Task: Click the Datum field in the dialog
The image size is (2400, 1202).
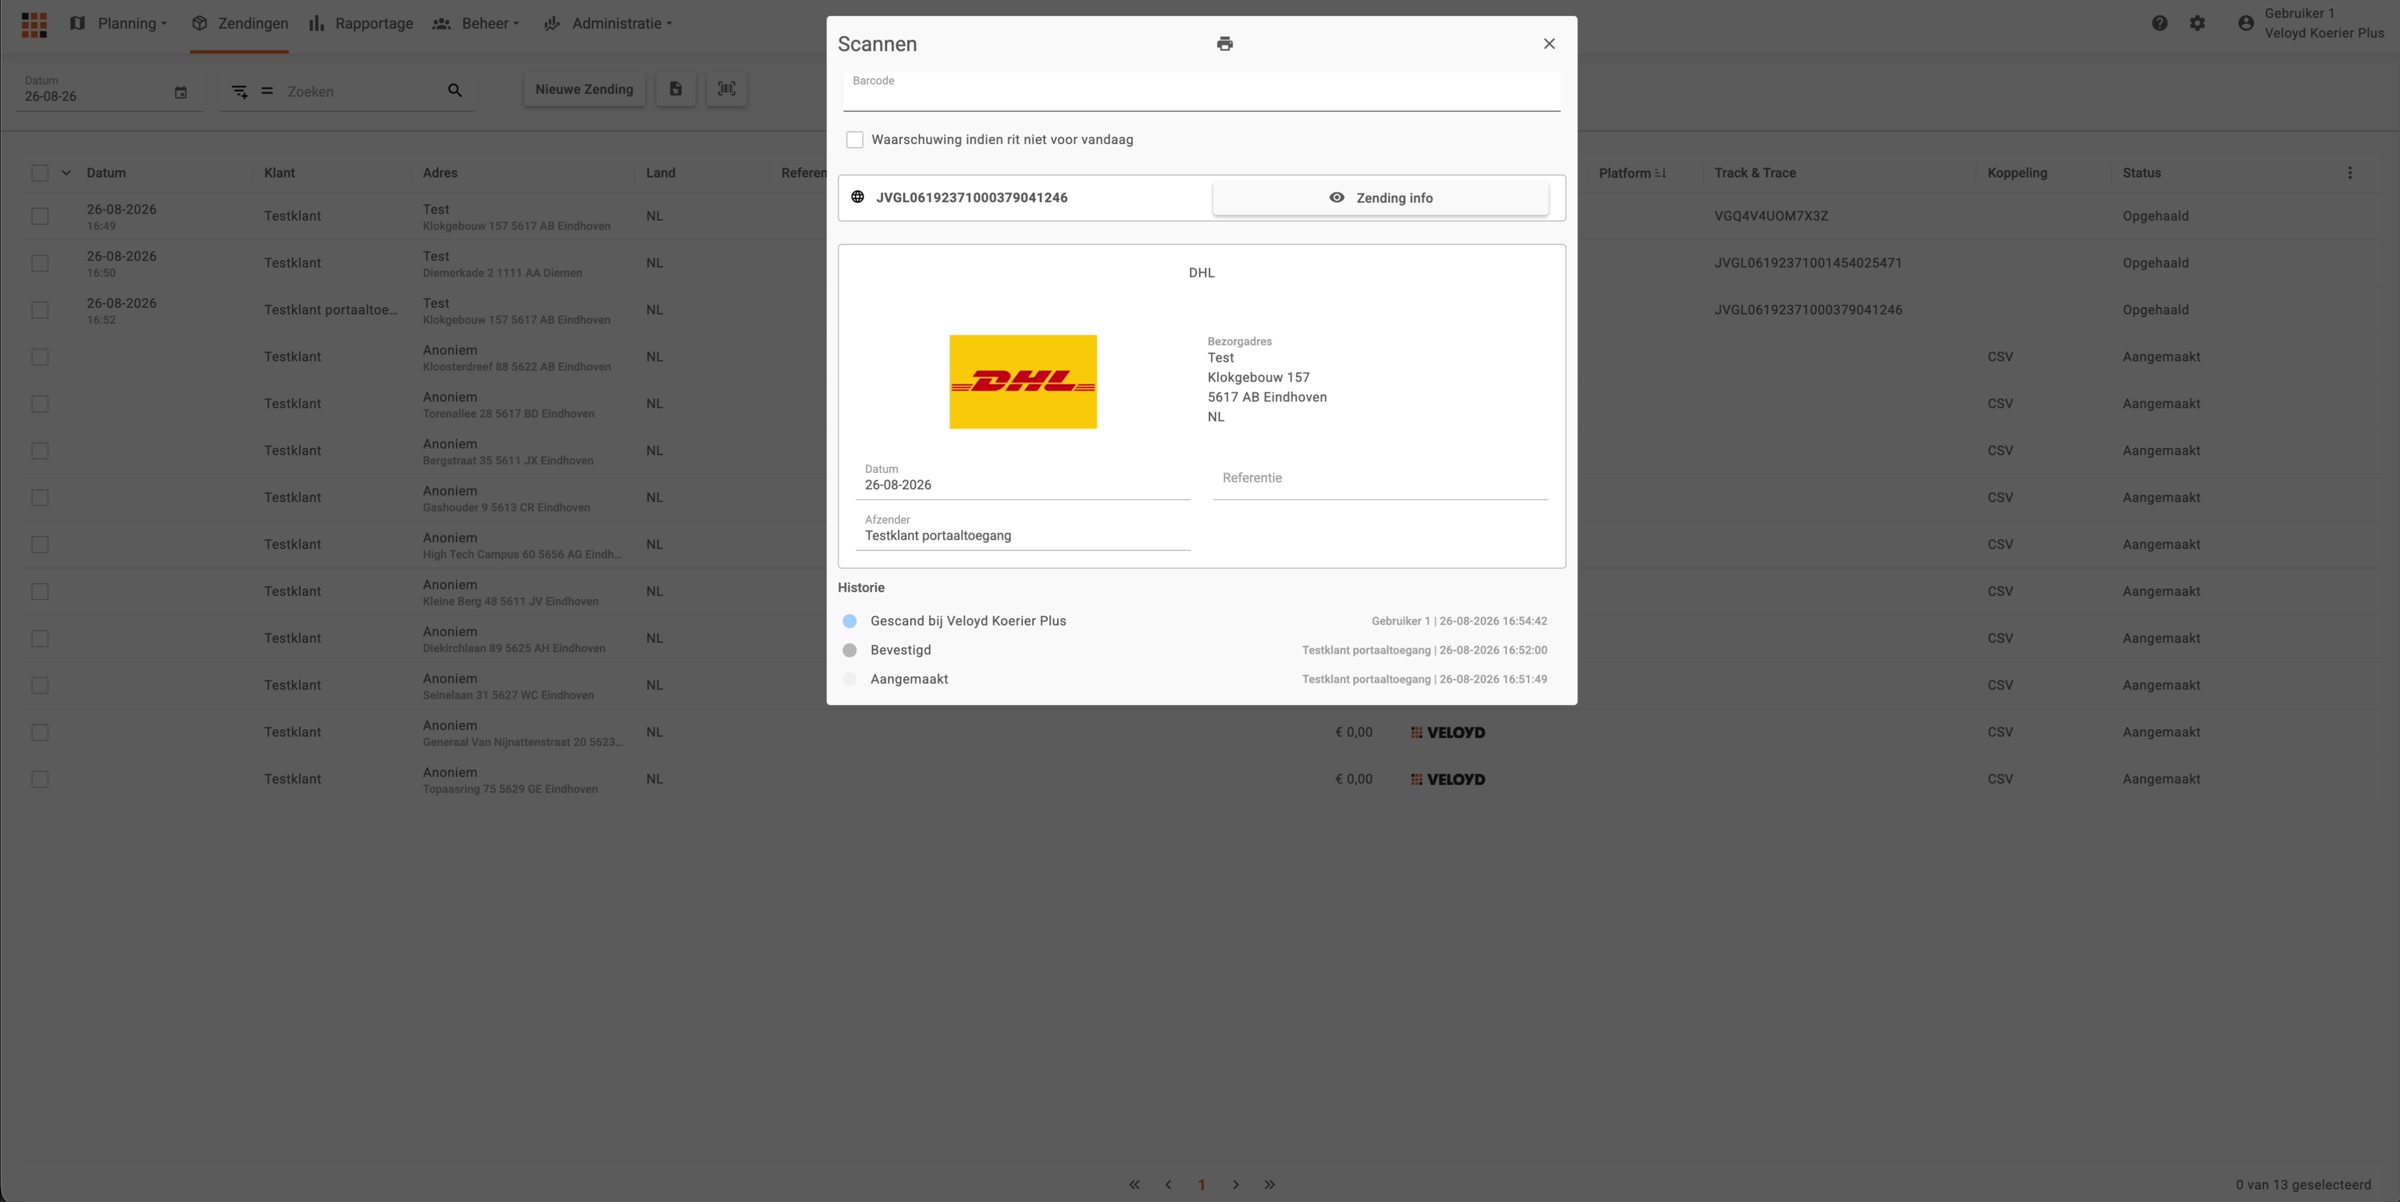Action: pos(1023,479)
